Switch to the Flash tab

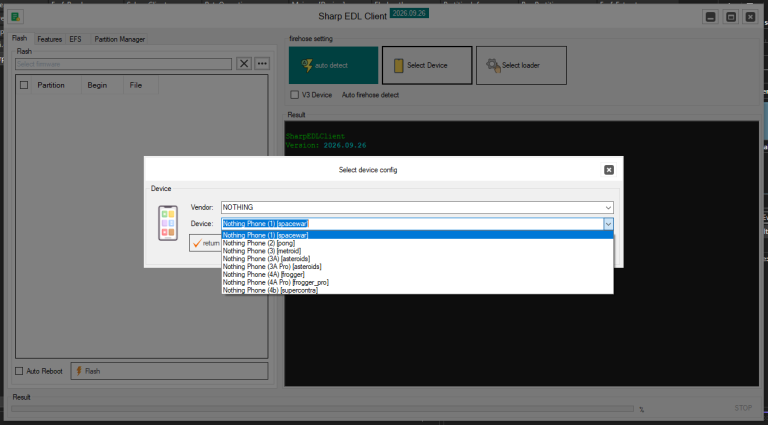[20, 38]
